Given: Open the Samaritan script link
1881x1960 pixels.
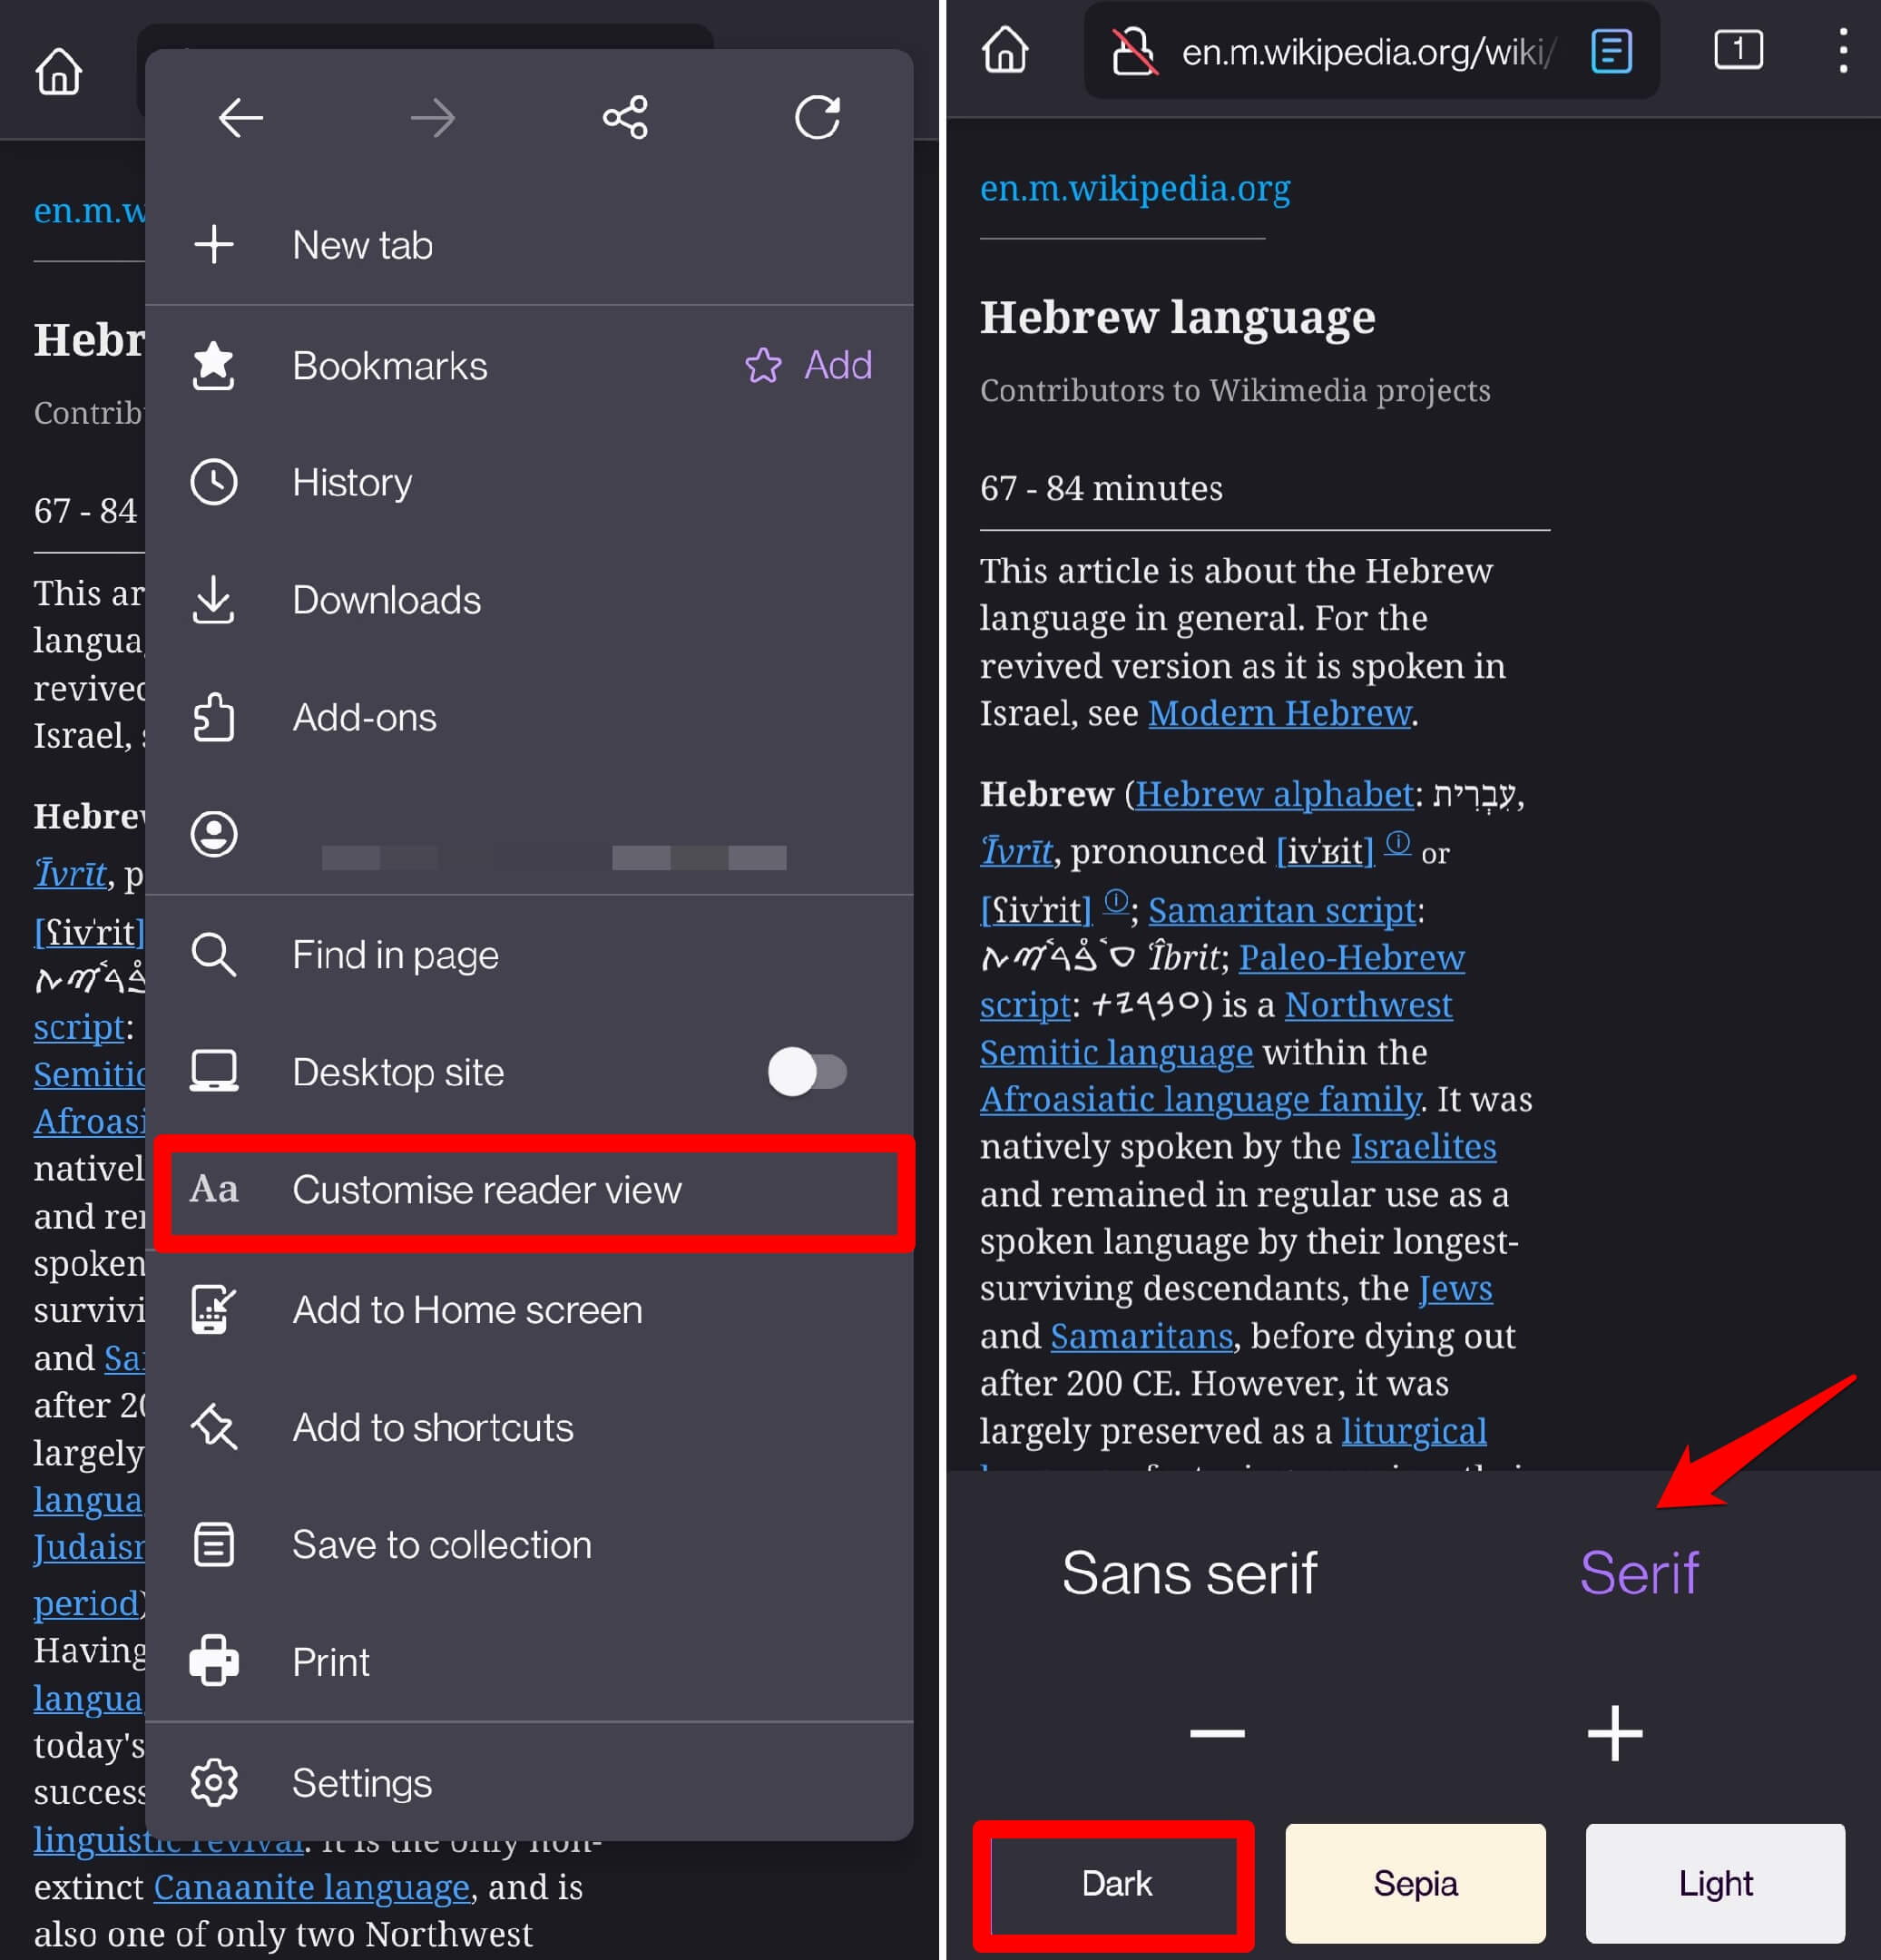Looking at the screenshot, I should tap(1282, 910).
